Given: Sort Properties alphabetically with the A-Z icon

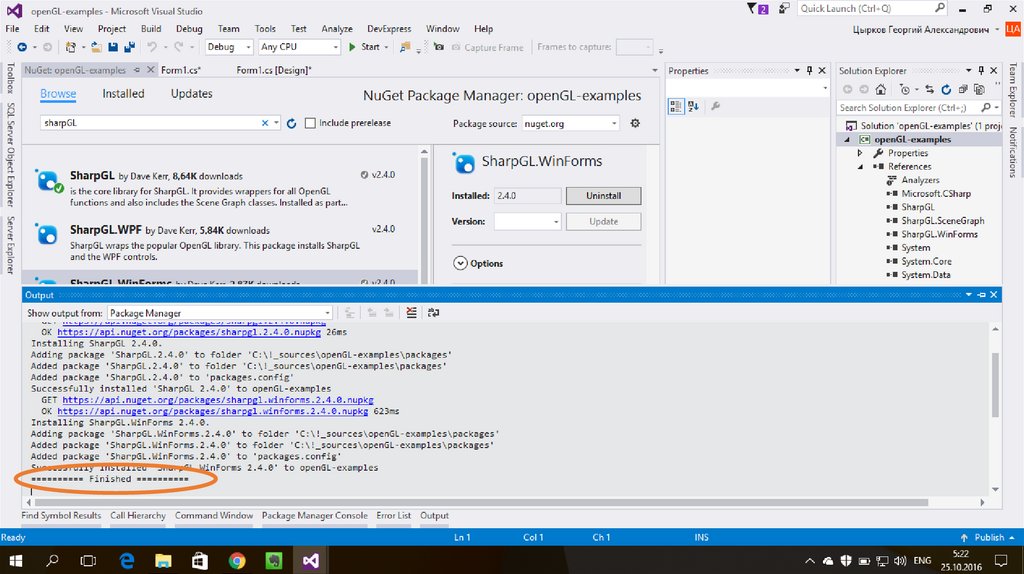Looking at the screenshot, I should click(694, 106).
